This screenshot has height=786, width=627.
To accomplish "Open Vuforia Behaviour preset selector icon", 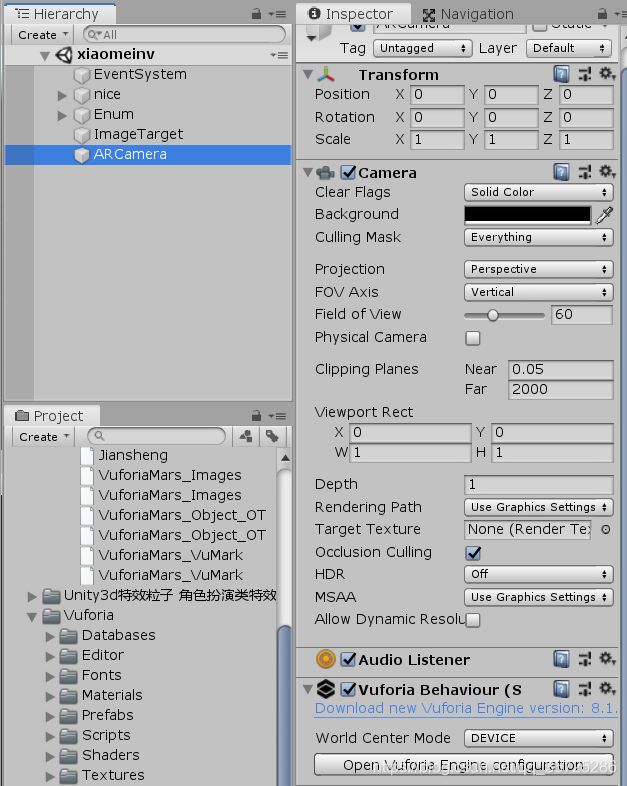I will [x=584, y=689].
